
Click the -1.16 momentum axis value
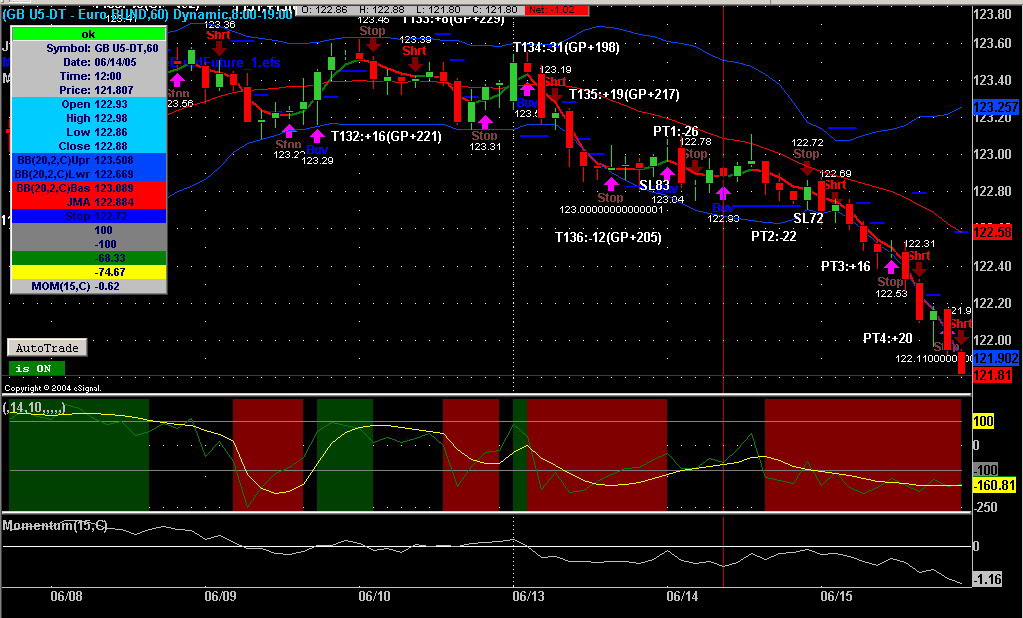pyautogui.click(x=988, y=579)
